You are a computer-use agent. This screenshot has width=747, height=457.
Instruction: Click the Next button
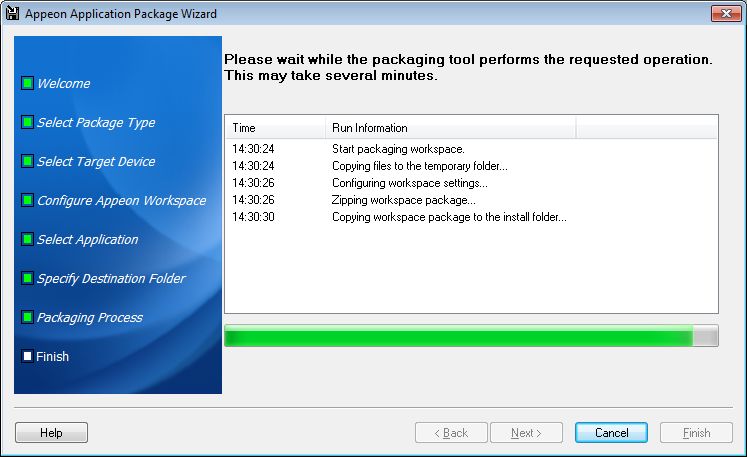[526, 433]
